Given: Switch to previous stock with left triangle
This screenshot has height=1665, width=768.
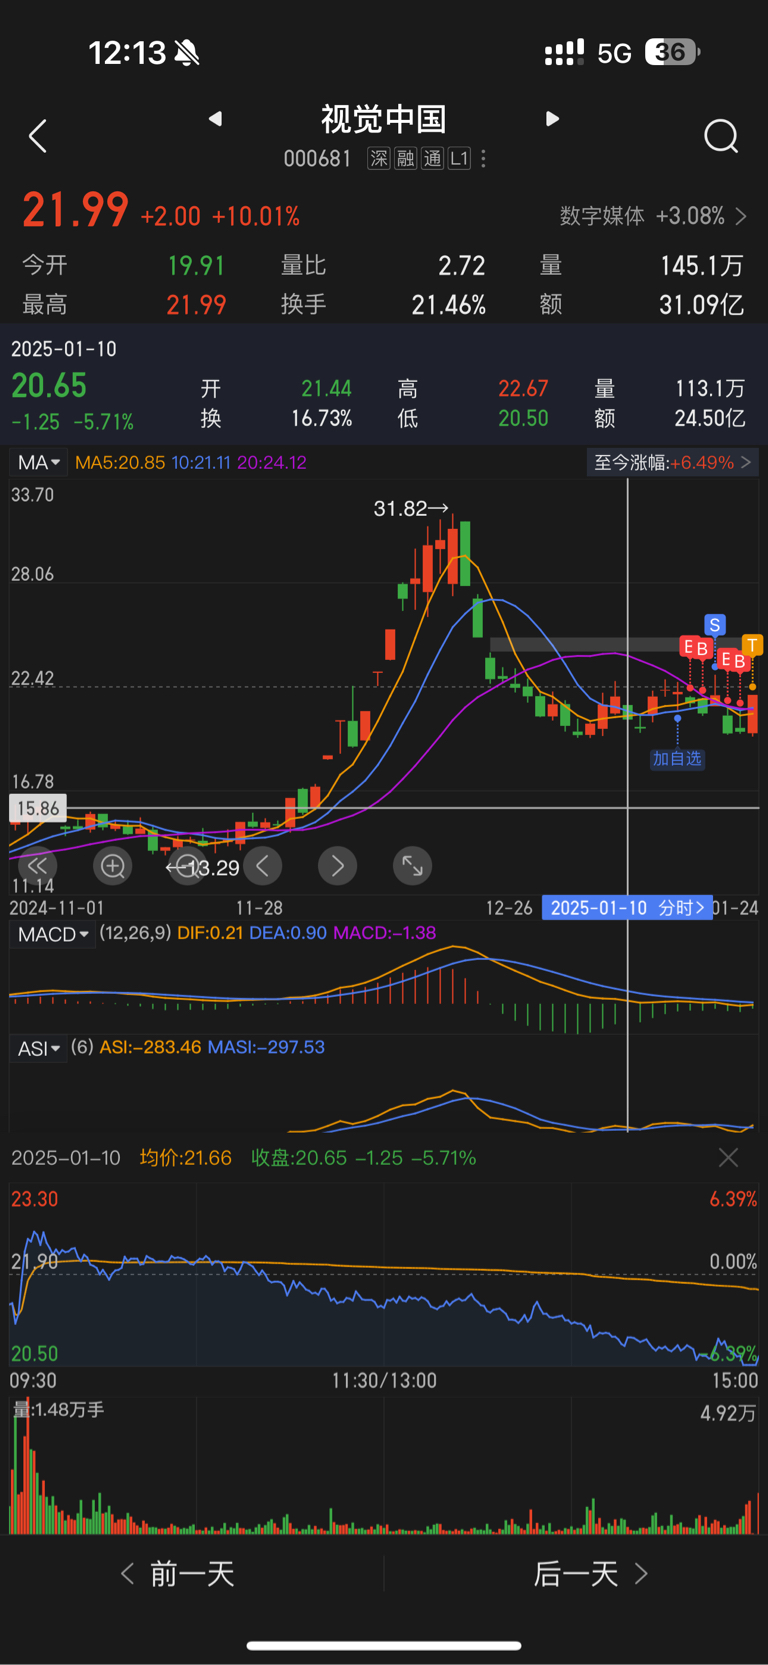Looking at the screenshot, I should pos(215,119).
